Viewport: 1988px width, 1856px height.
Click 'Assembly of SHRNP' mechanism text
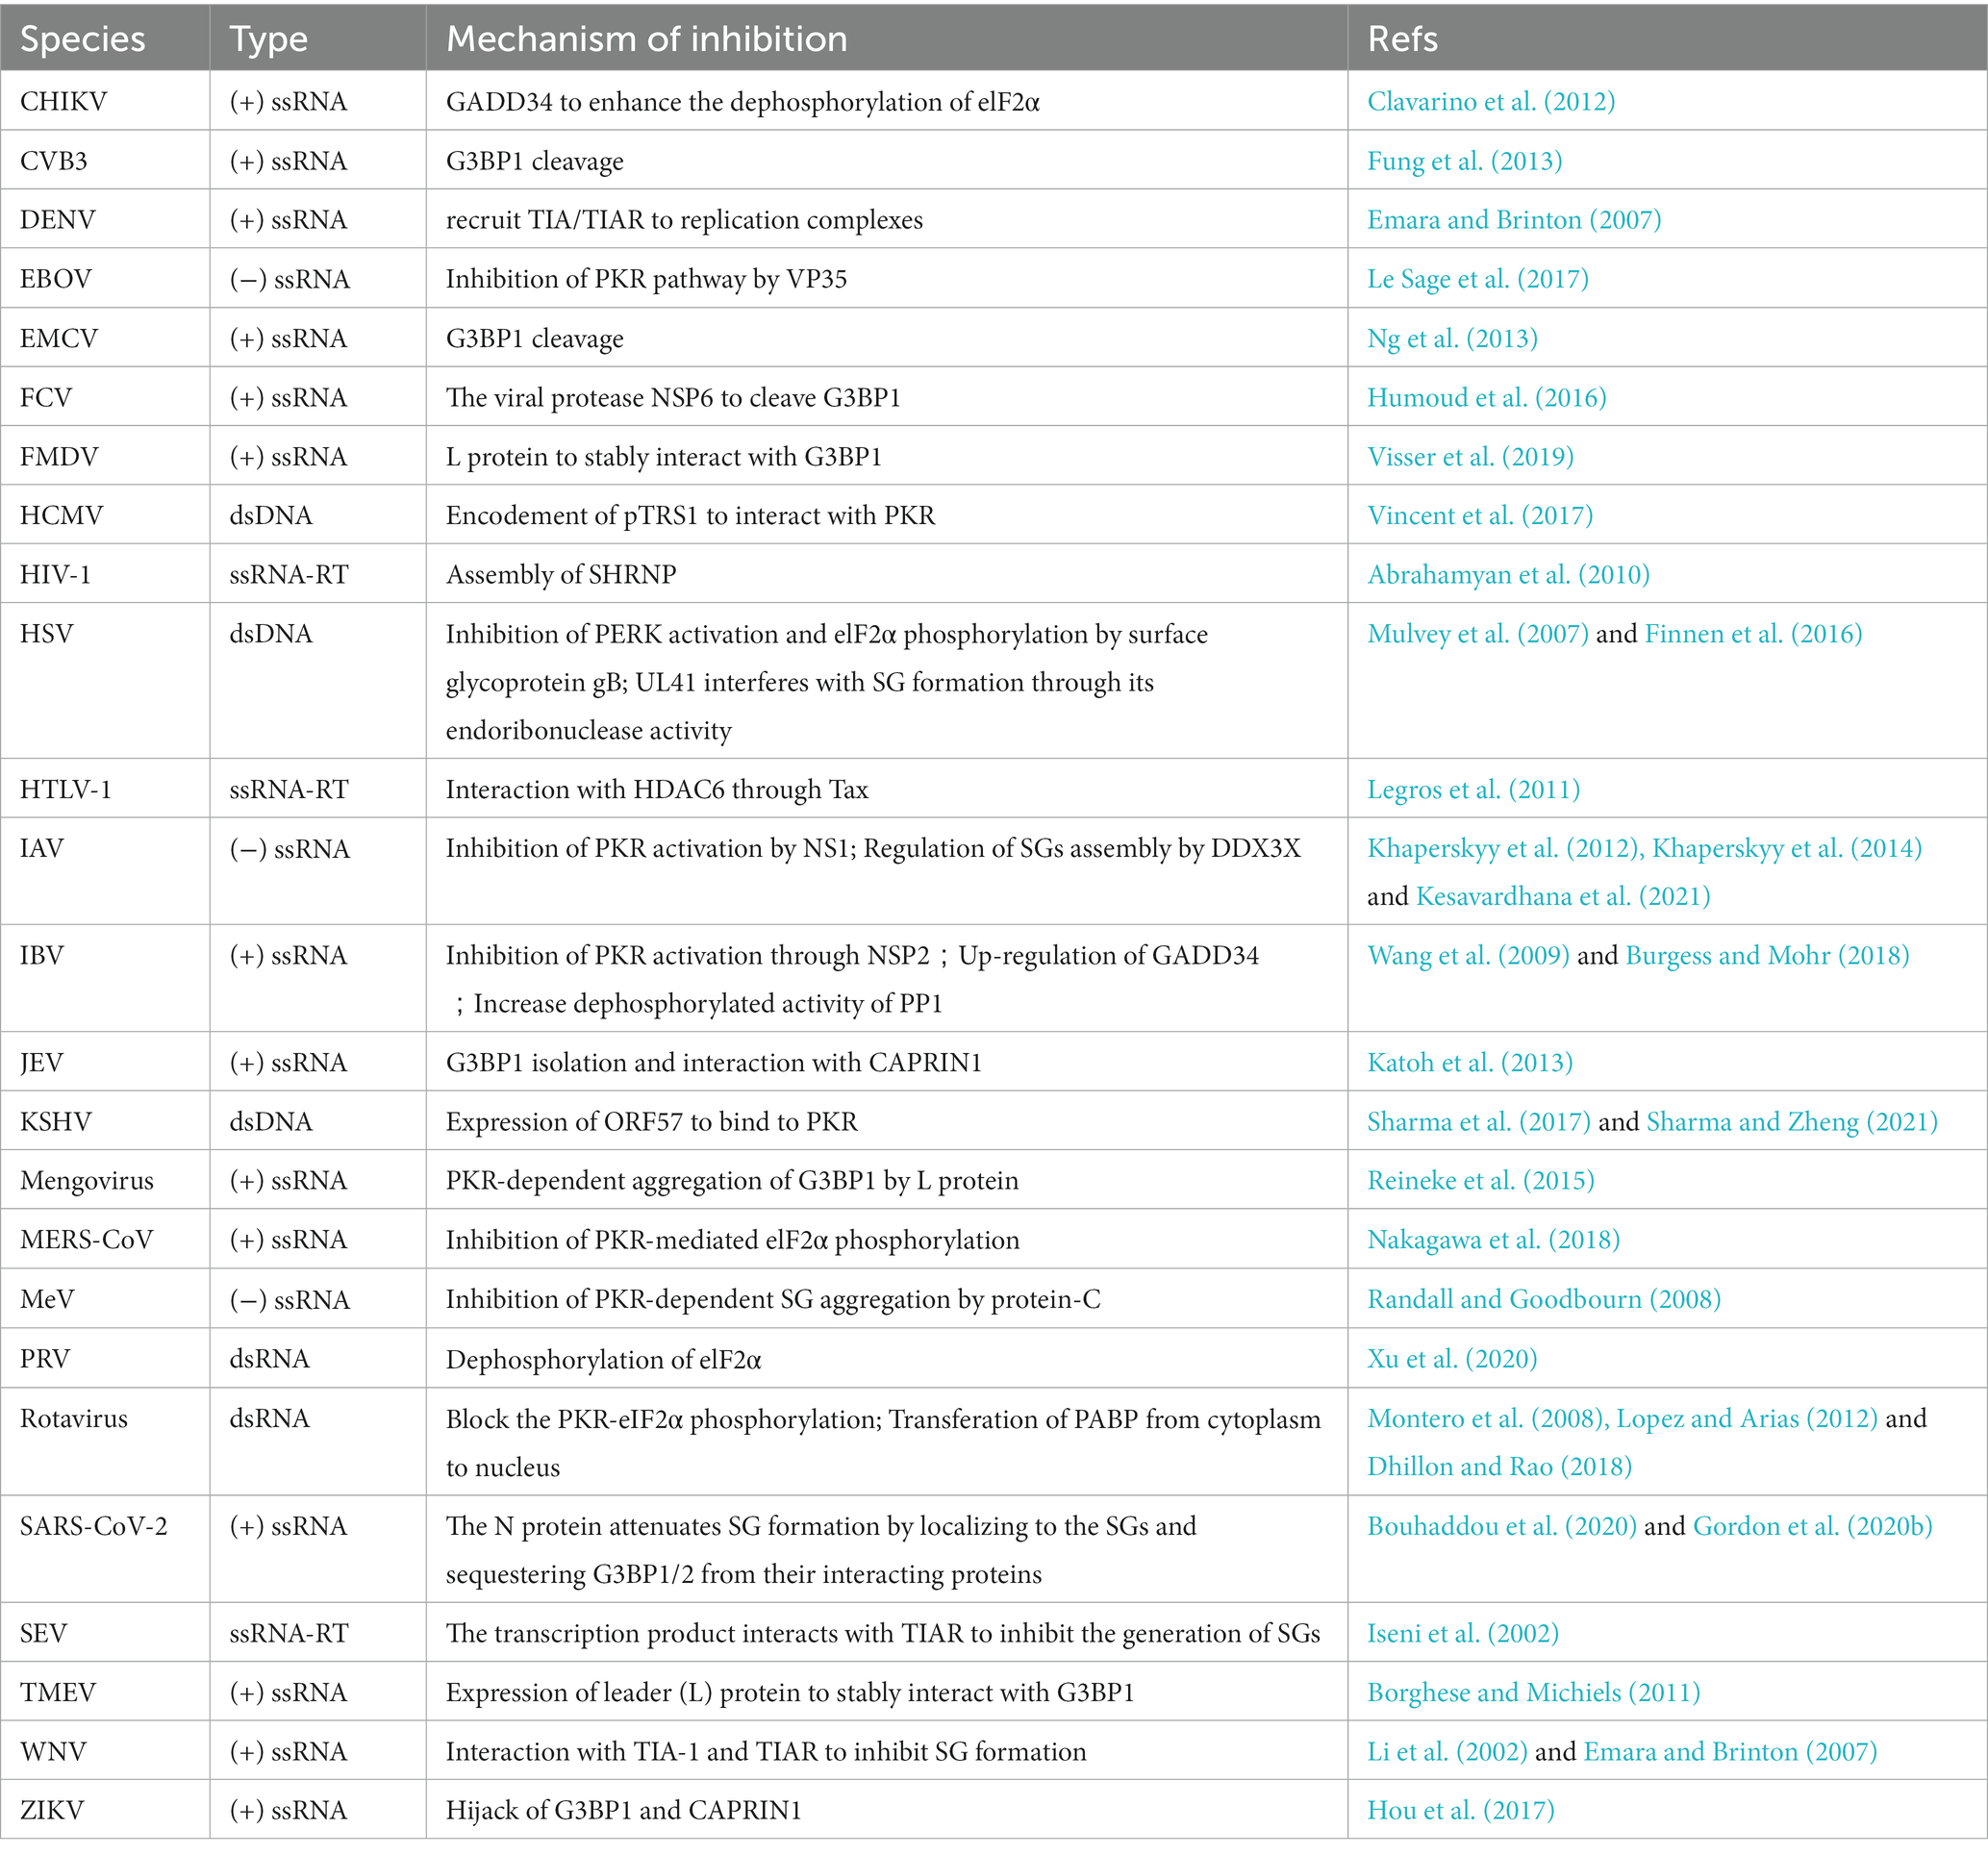[561, 574]
